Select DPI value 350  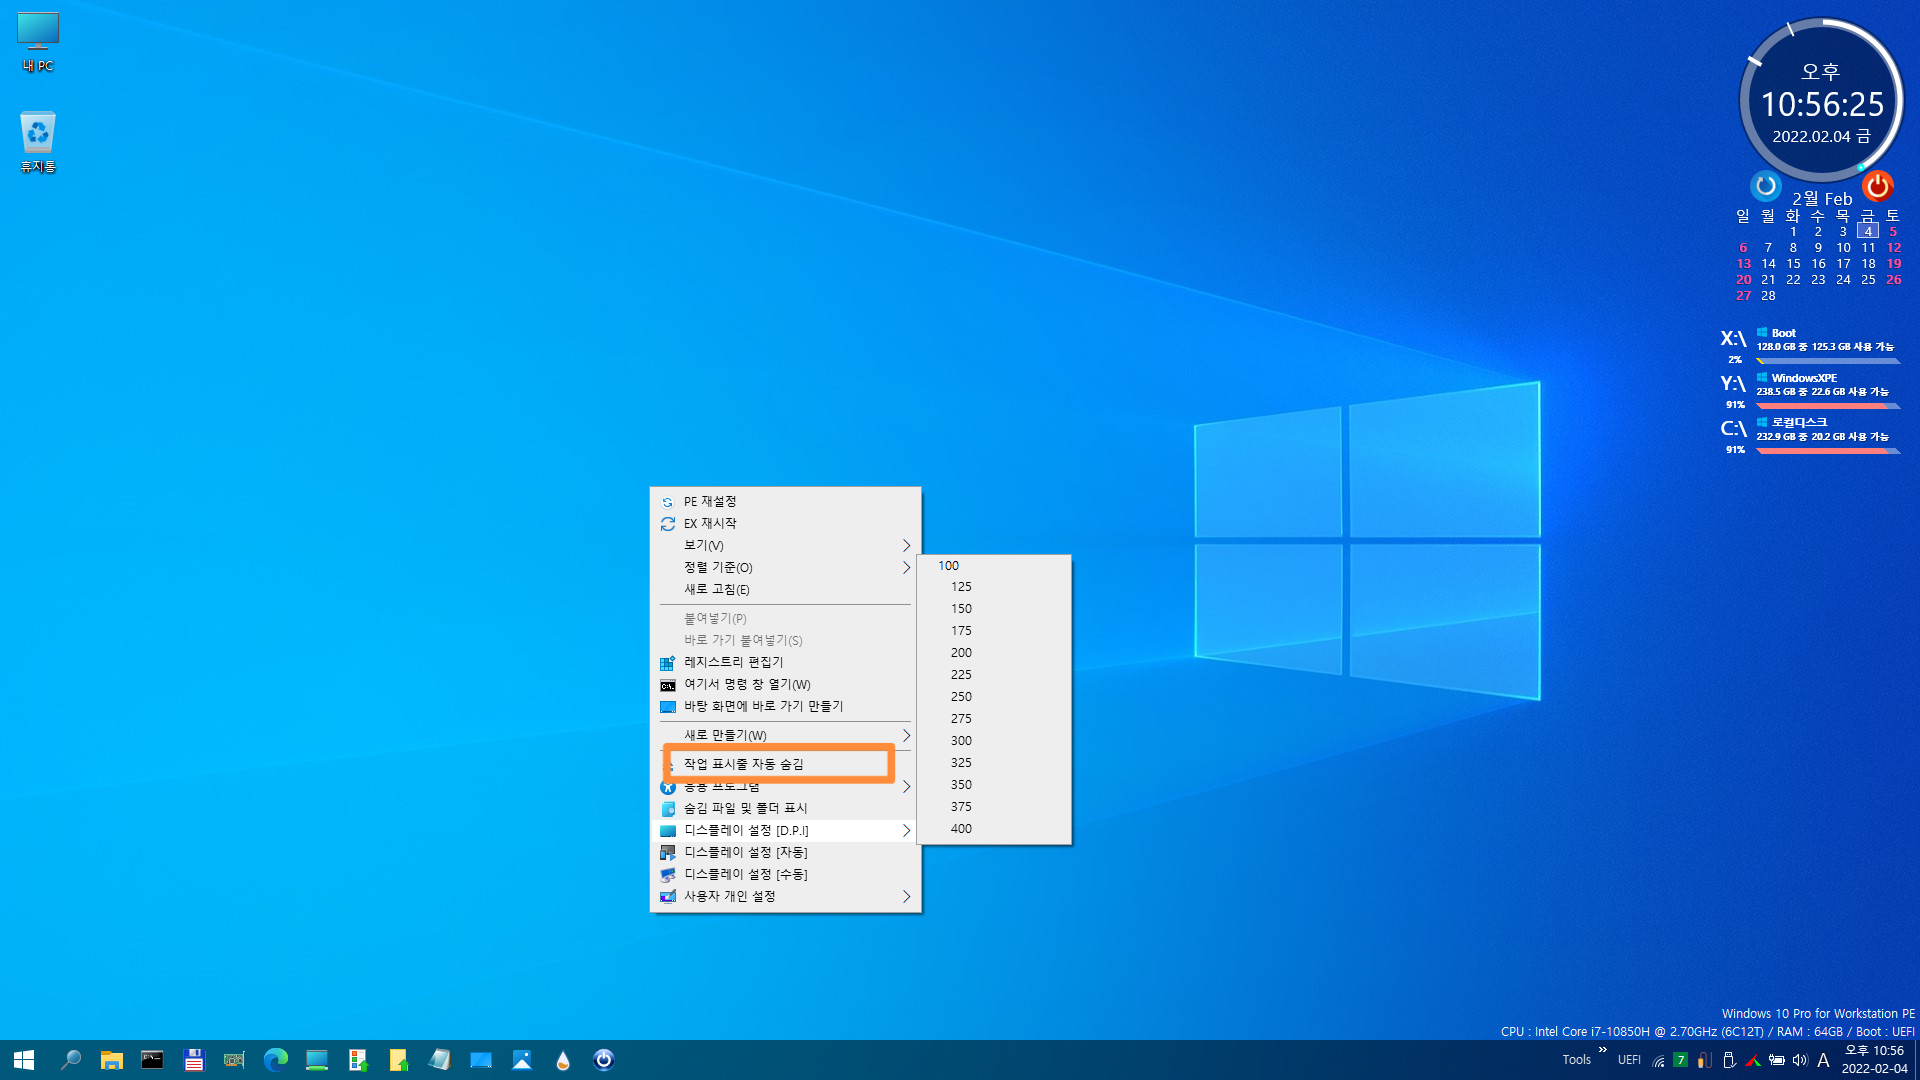point(994,785)
